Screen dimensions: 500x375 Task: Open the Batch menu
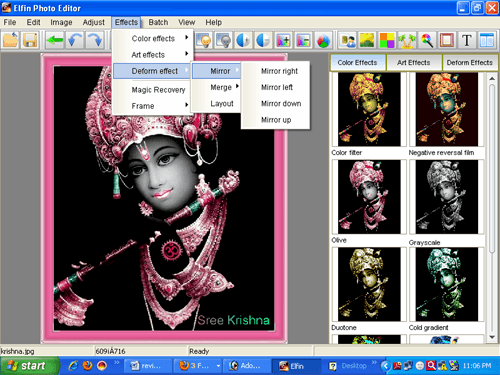coord(158,22)
